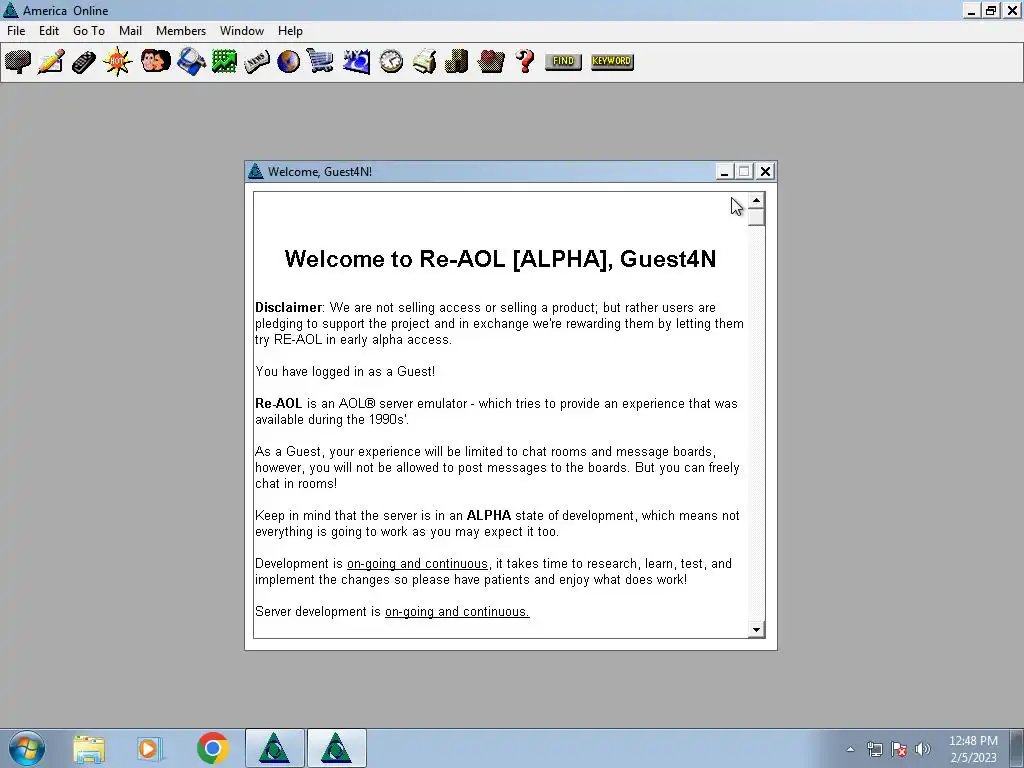
Task: Click 'chat in rooms!' text
Action: 296,484
